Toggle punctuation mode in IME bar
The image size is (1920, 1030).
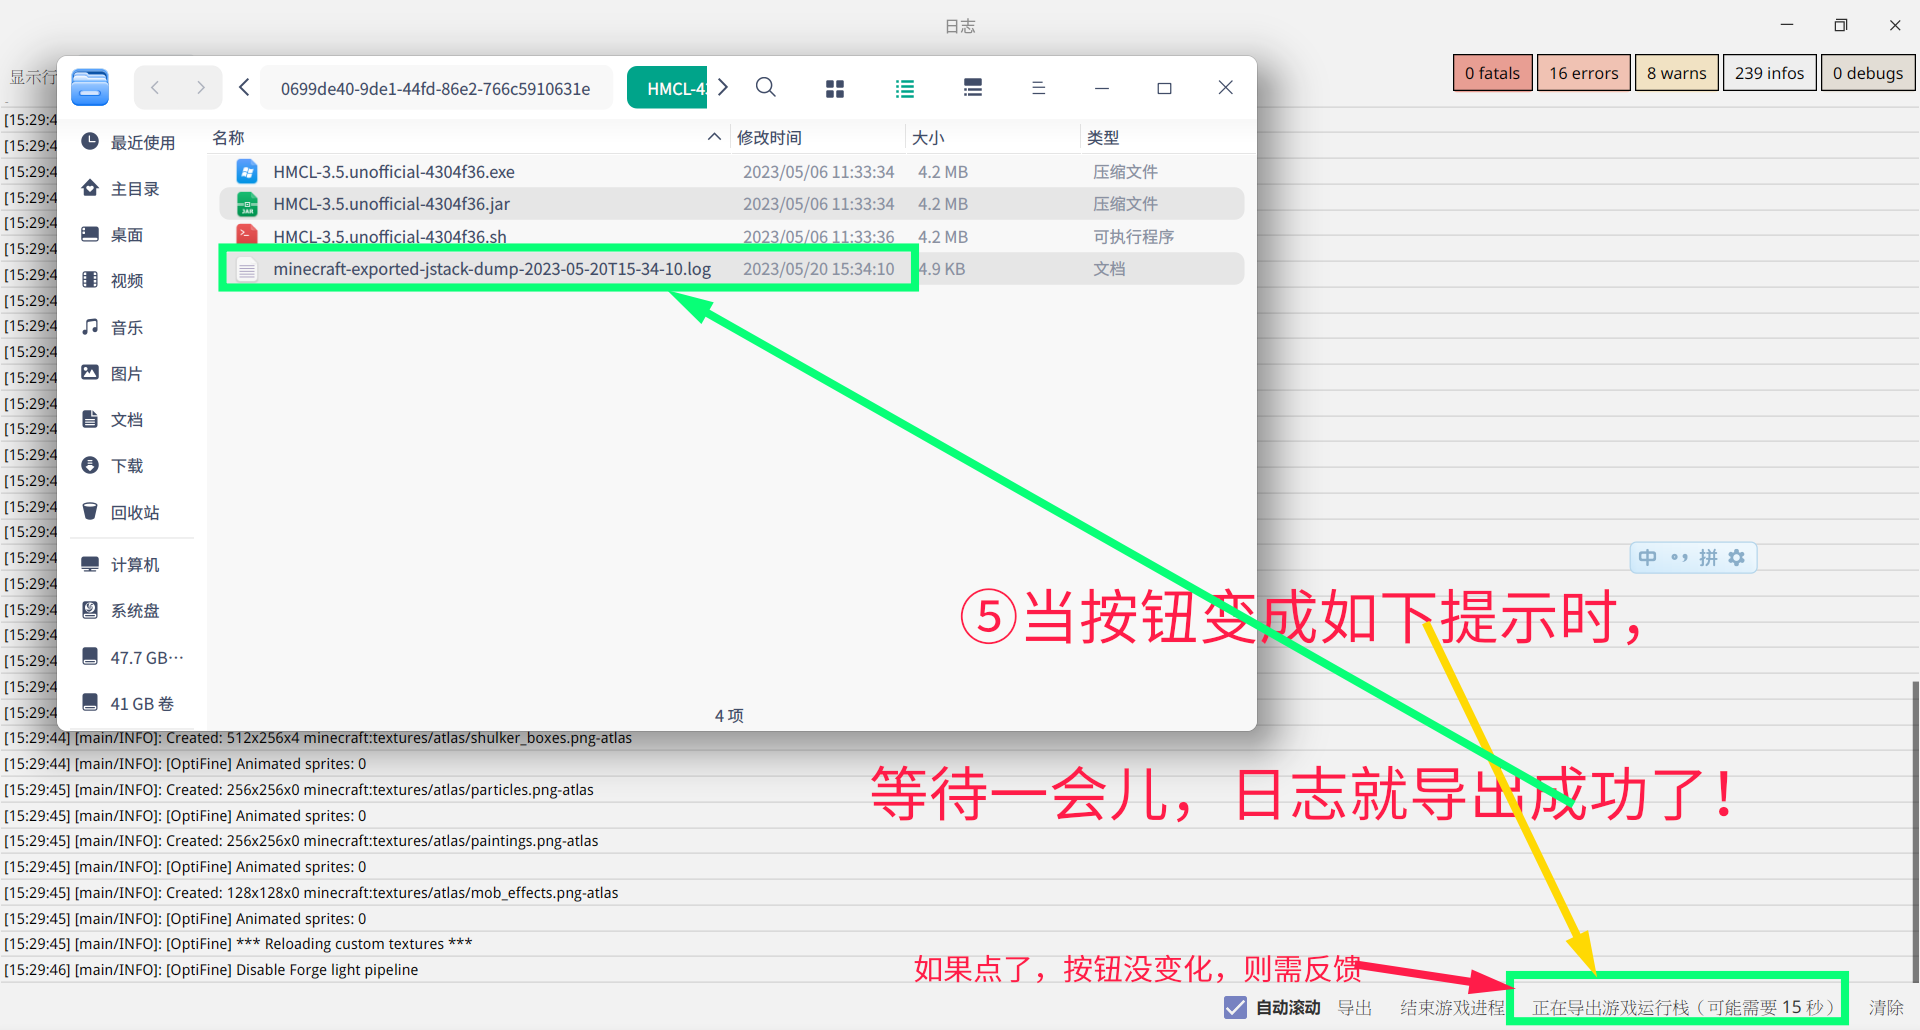coord(1679,557)
